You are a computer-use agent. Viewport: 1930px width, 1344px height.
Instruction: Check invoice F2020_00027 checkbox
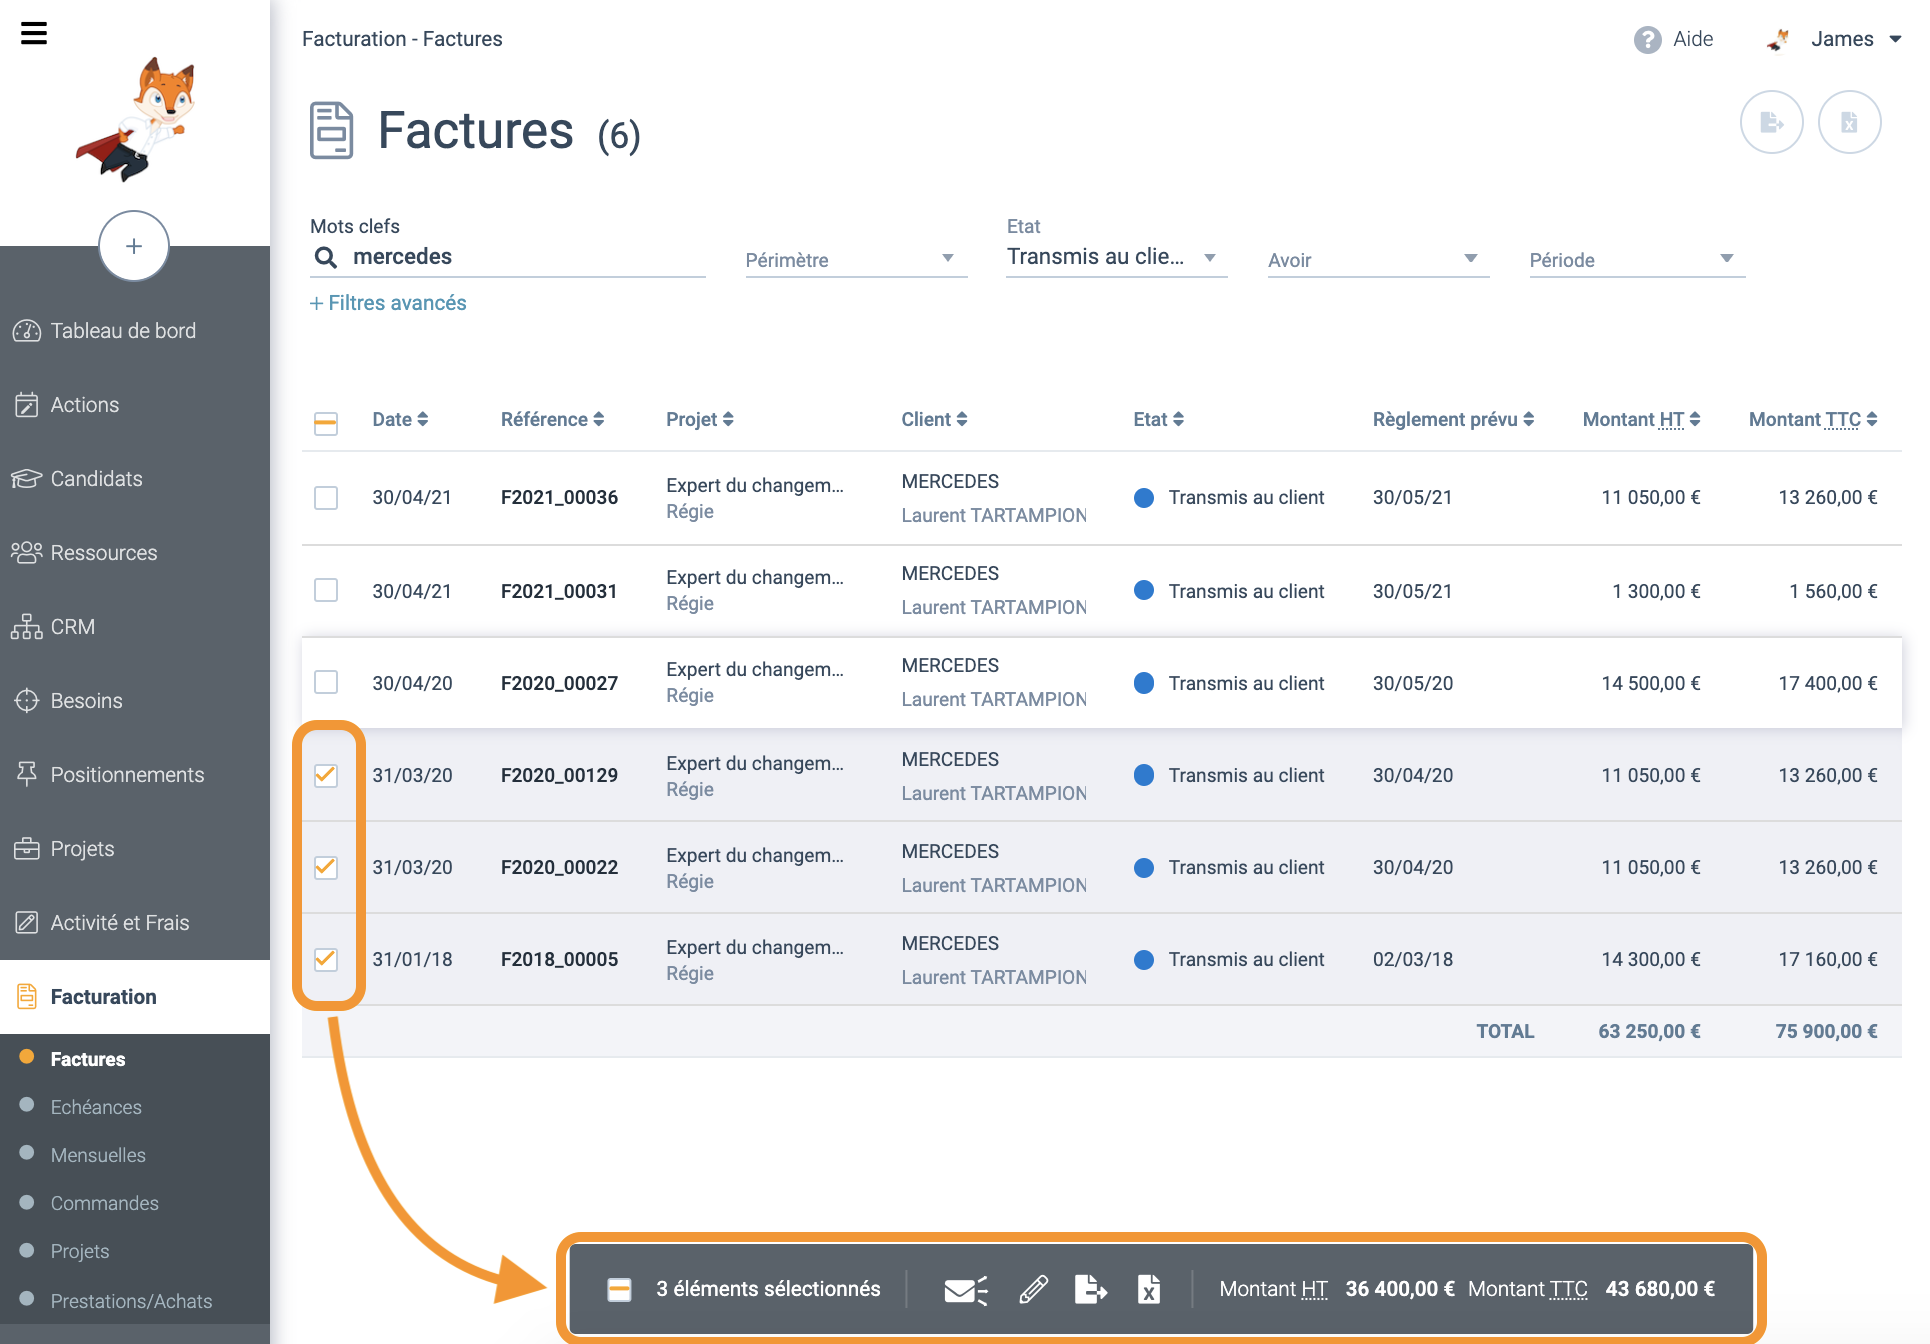tap(325, 682)
